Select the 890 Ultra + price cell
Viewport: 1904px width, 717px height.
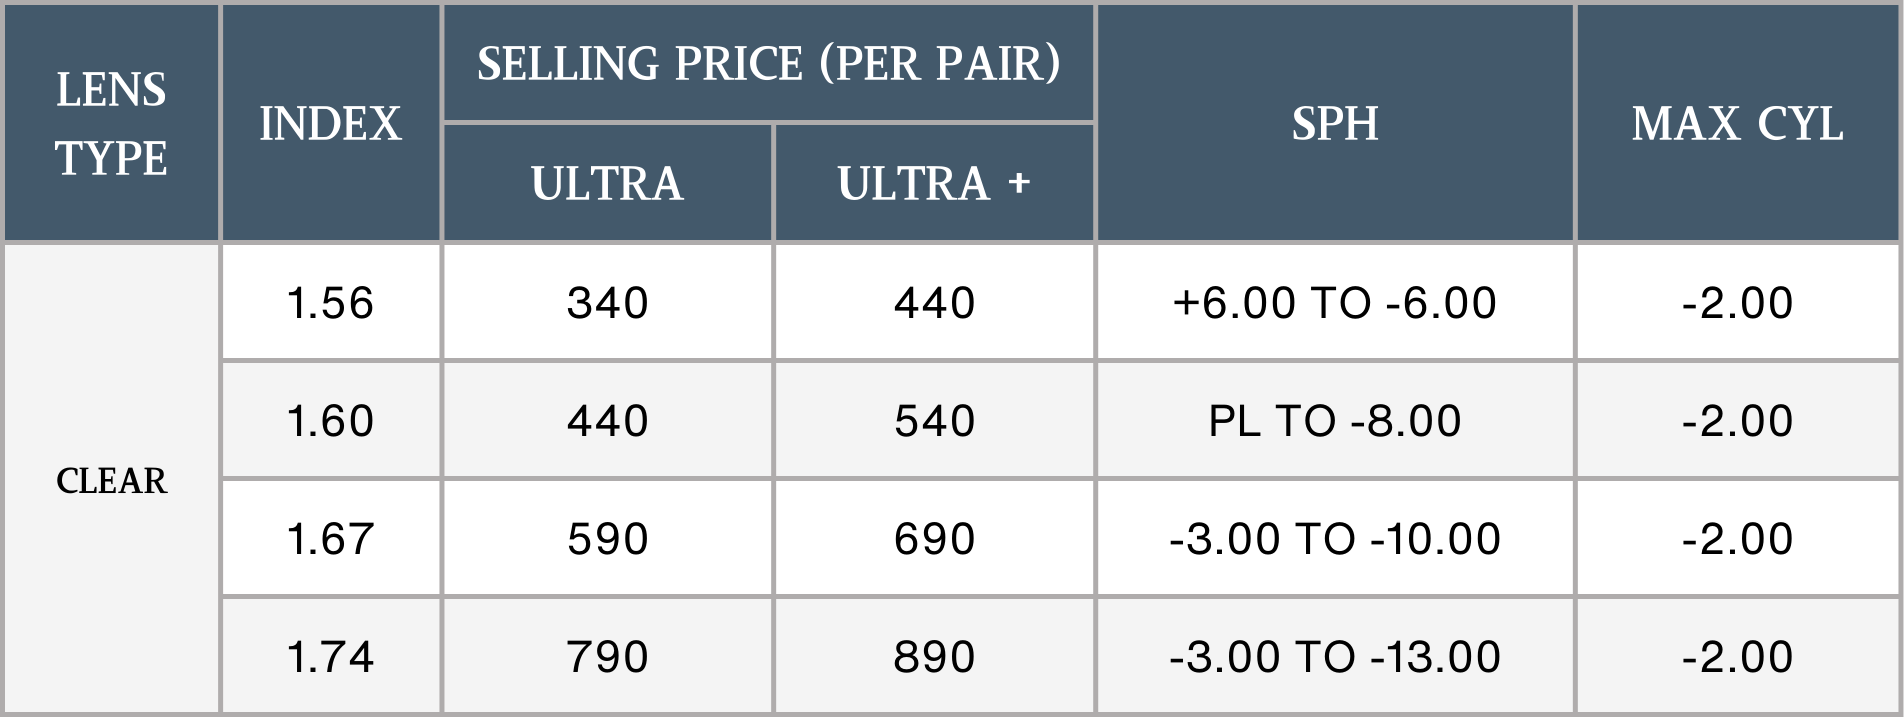pos(934,656)
